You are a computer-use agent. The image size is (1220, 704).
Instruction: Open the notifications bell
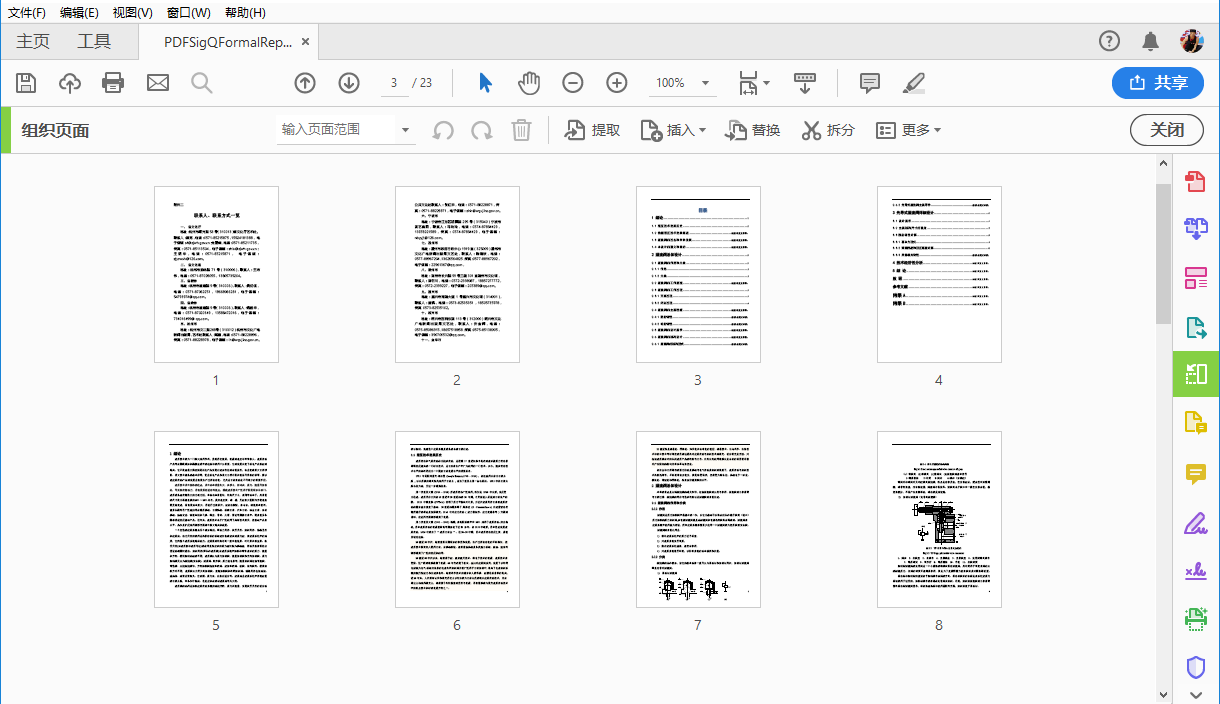pyautogui.click(x=1151, y=41)
